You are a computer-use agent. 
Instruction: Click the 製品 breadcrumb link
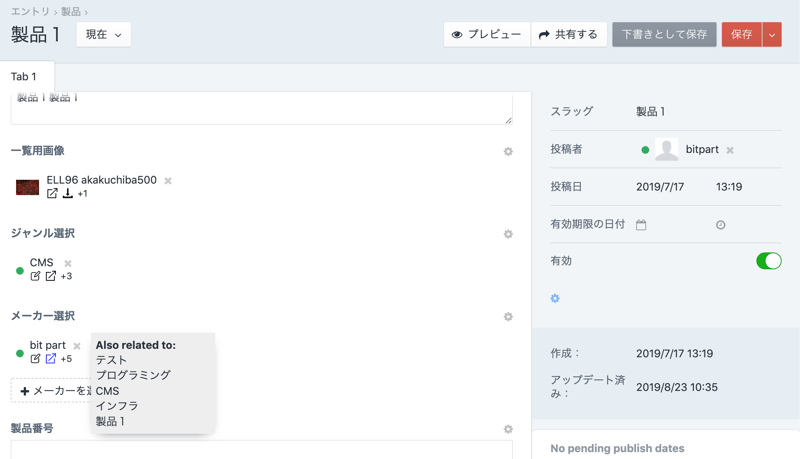click(71, 12)
